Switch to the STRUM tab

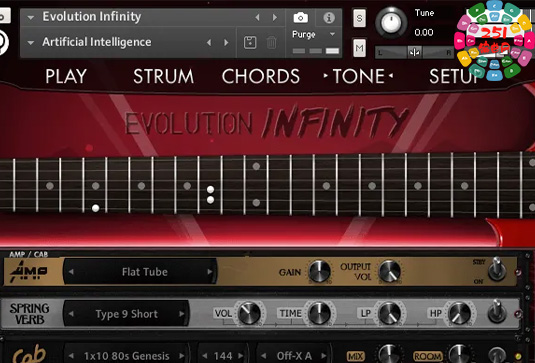[x=163, y=76]
